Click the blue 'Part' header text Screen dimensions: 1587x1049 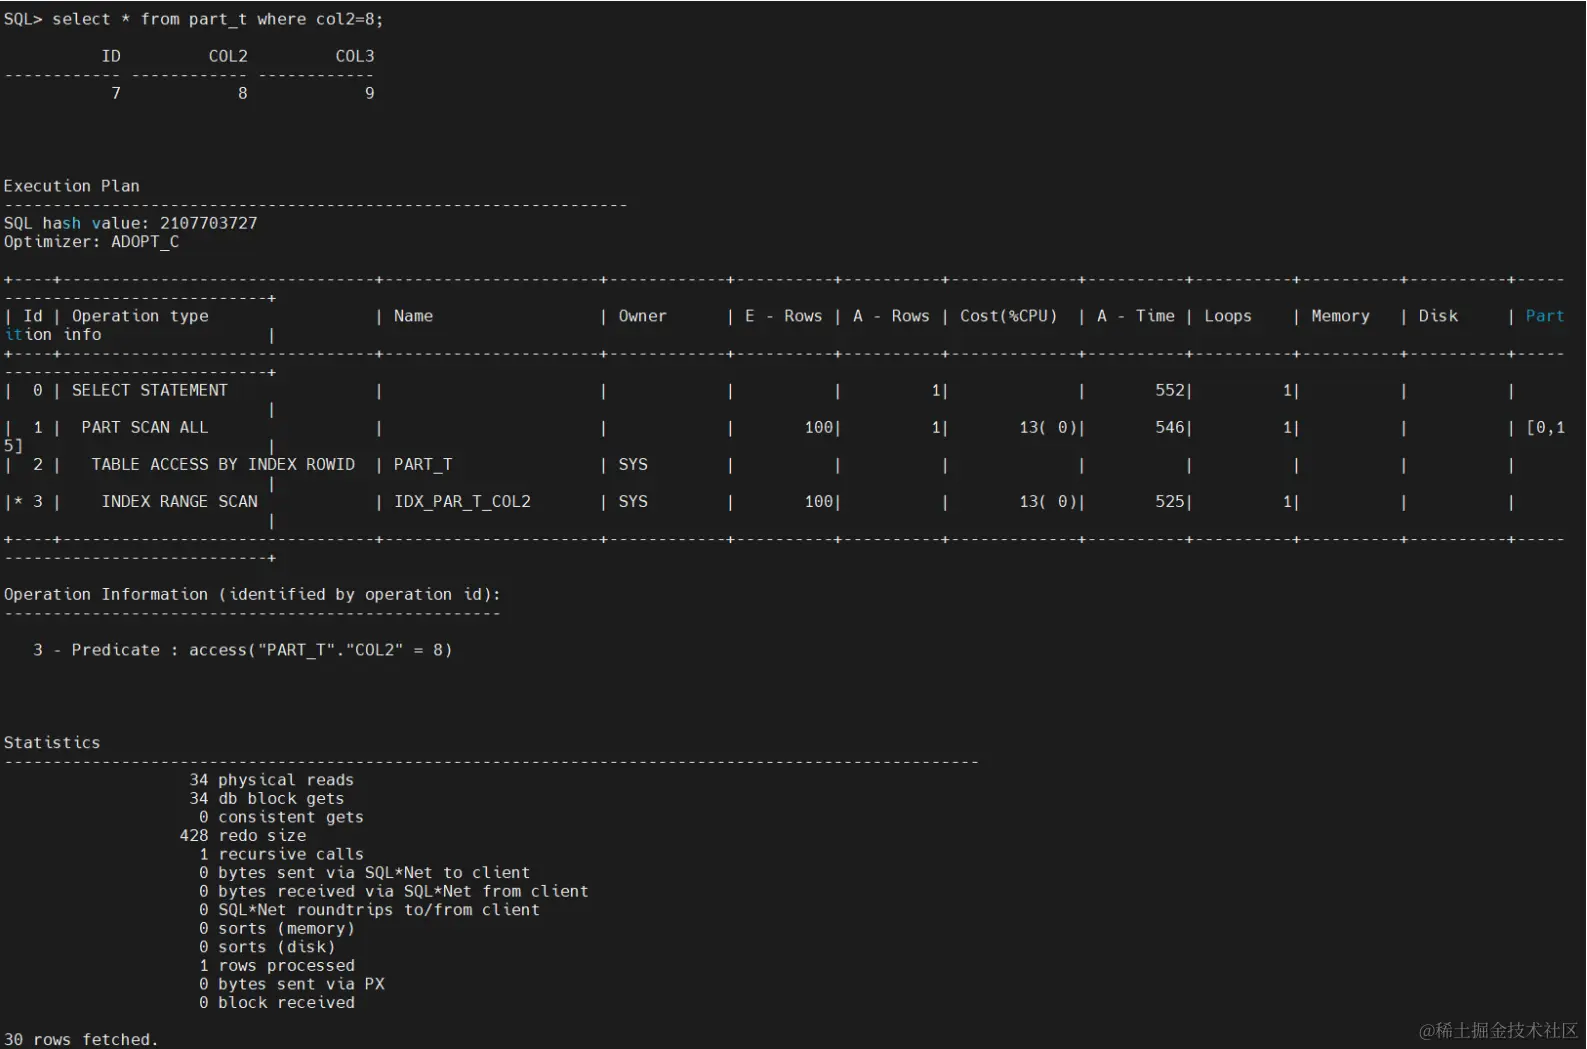[x=1544, y=316]
